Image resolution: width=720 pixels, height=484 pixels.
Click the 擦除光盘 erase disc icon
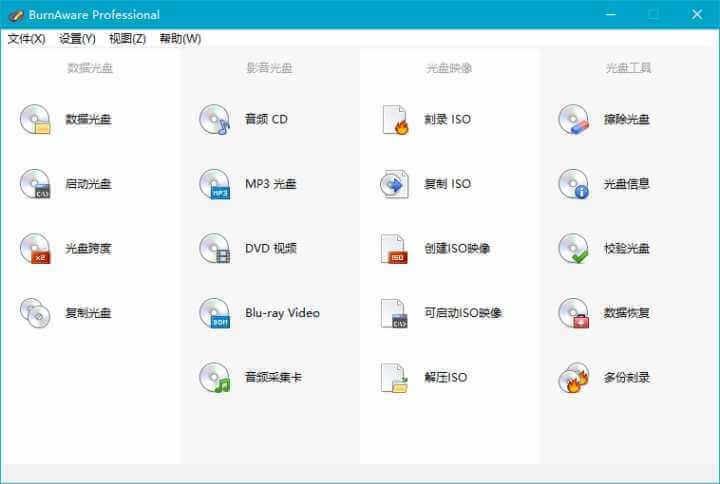click(574, 119)
